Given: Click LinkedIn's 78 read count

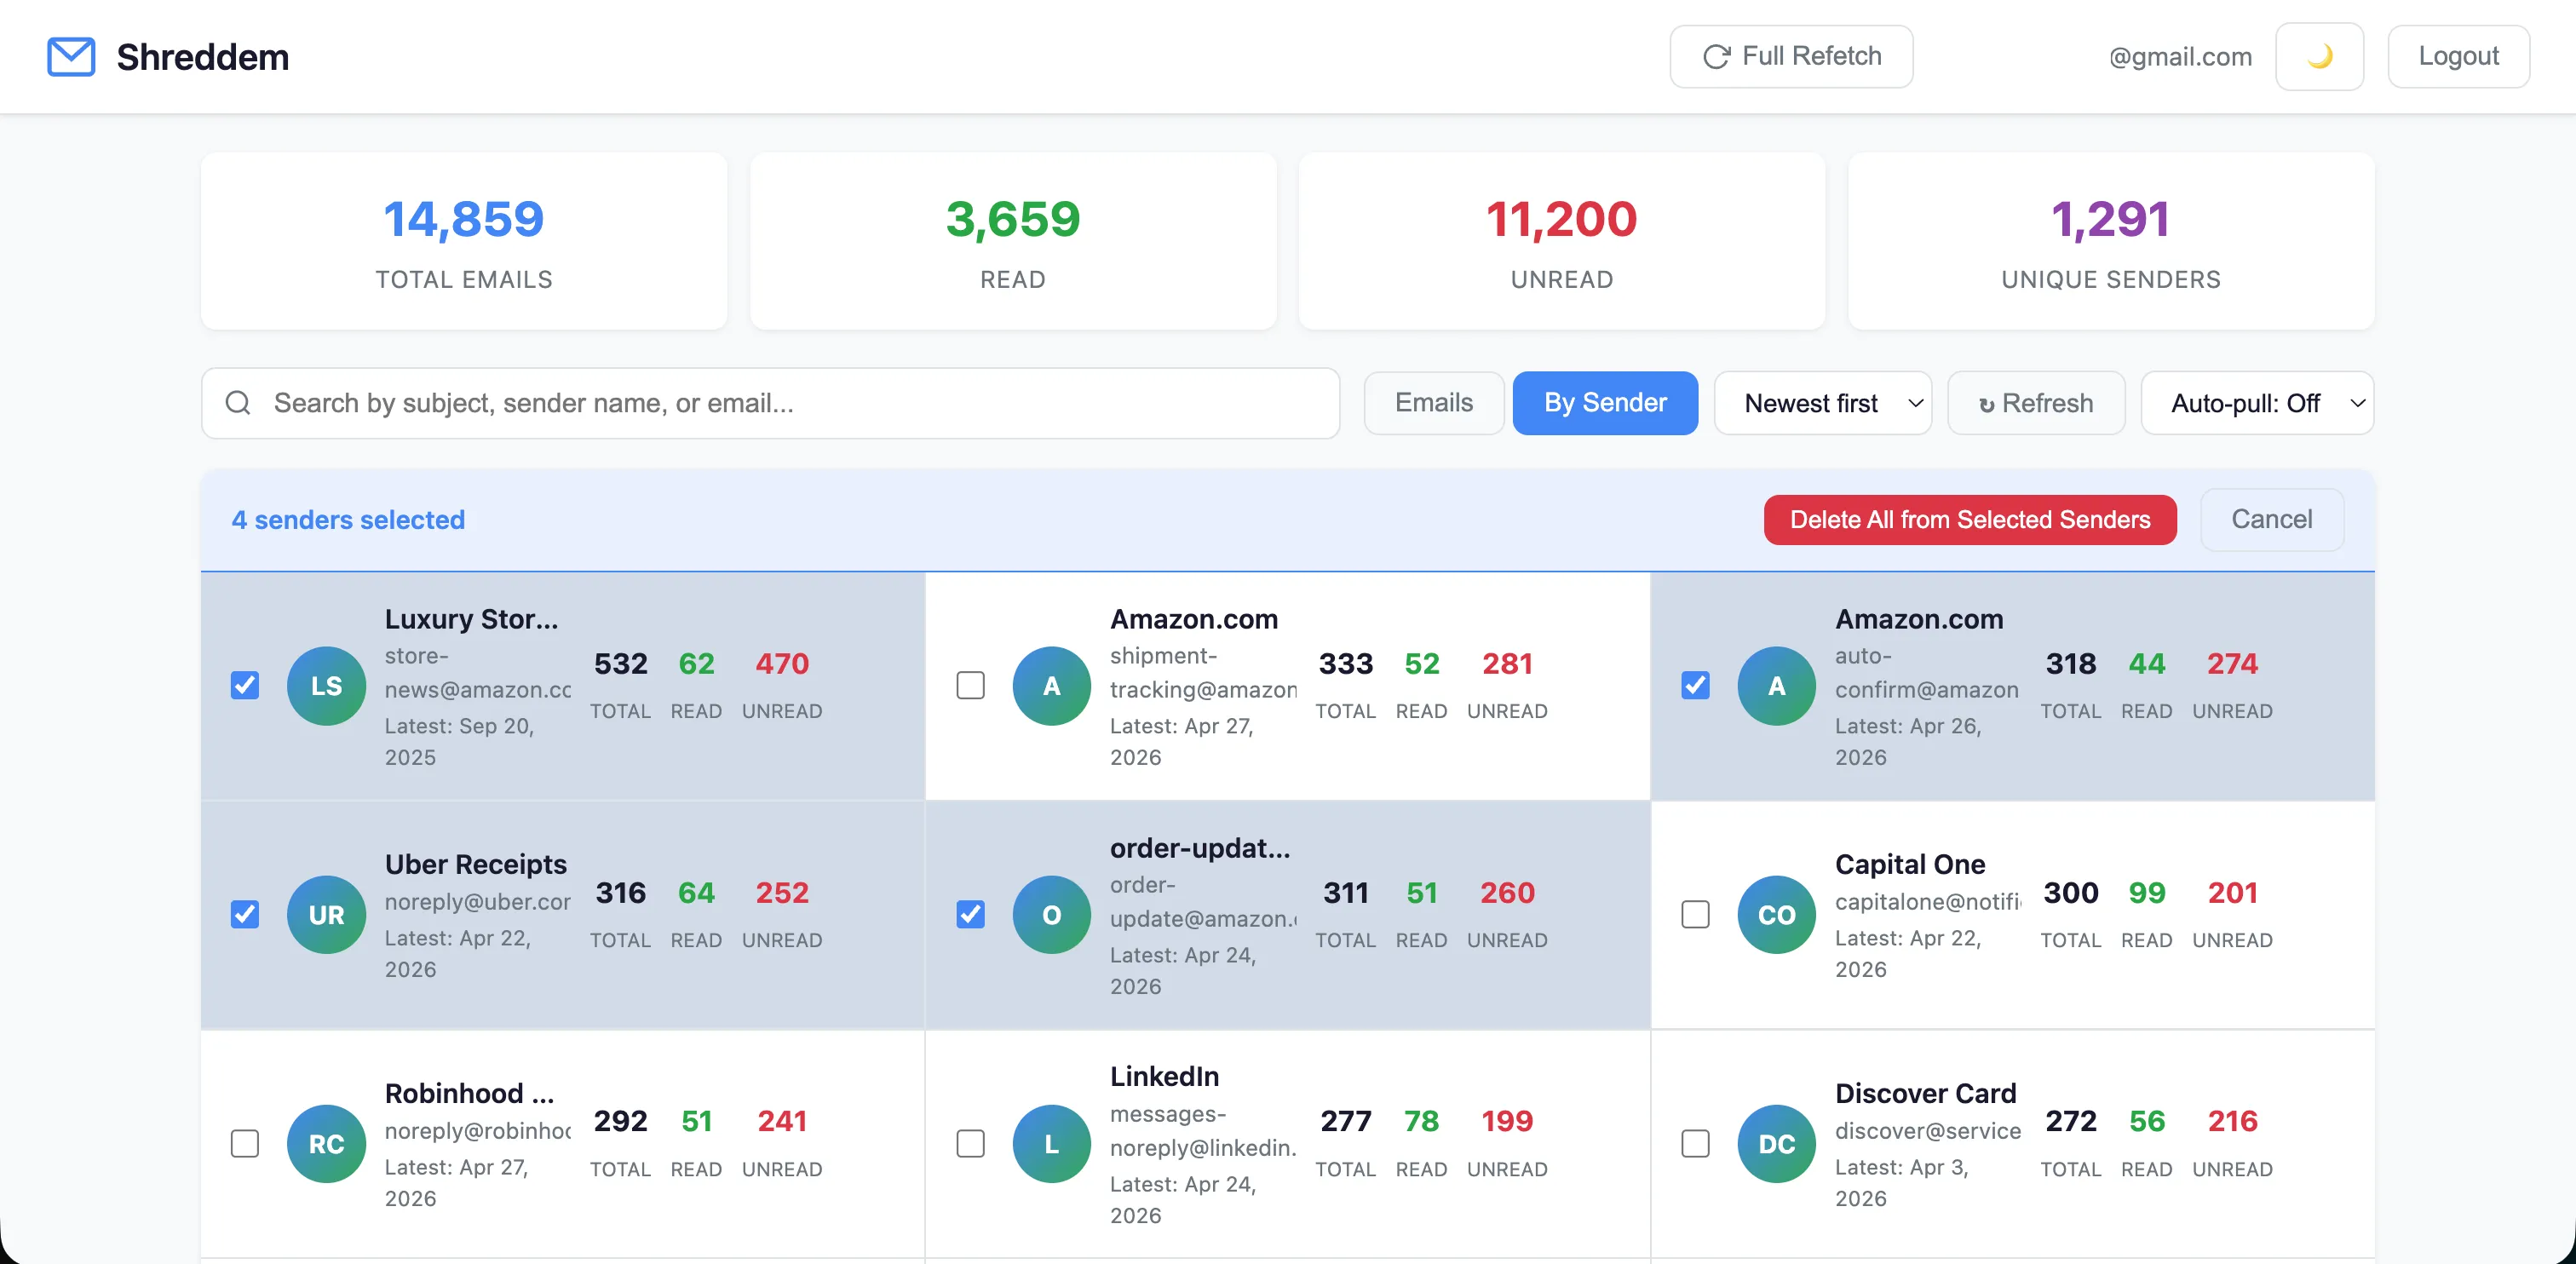Looking at the screenshot, I should pyautogui.click(x=1421, y=1122).
